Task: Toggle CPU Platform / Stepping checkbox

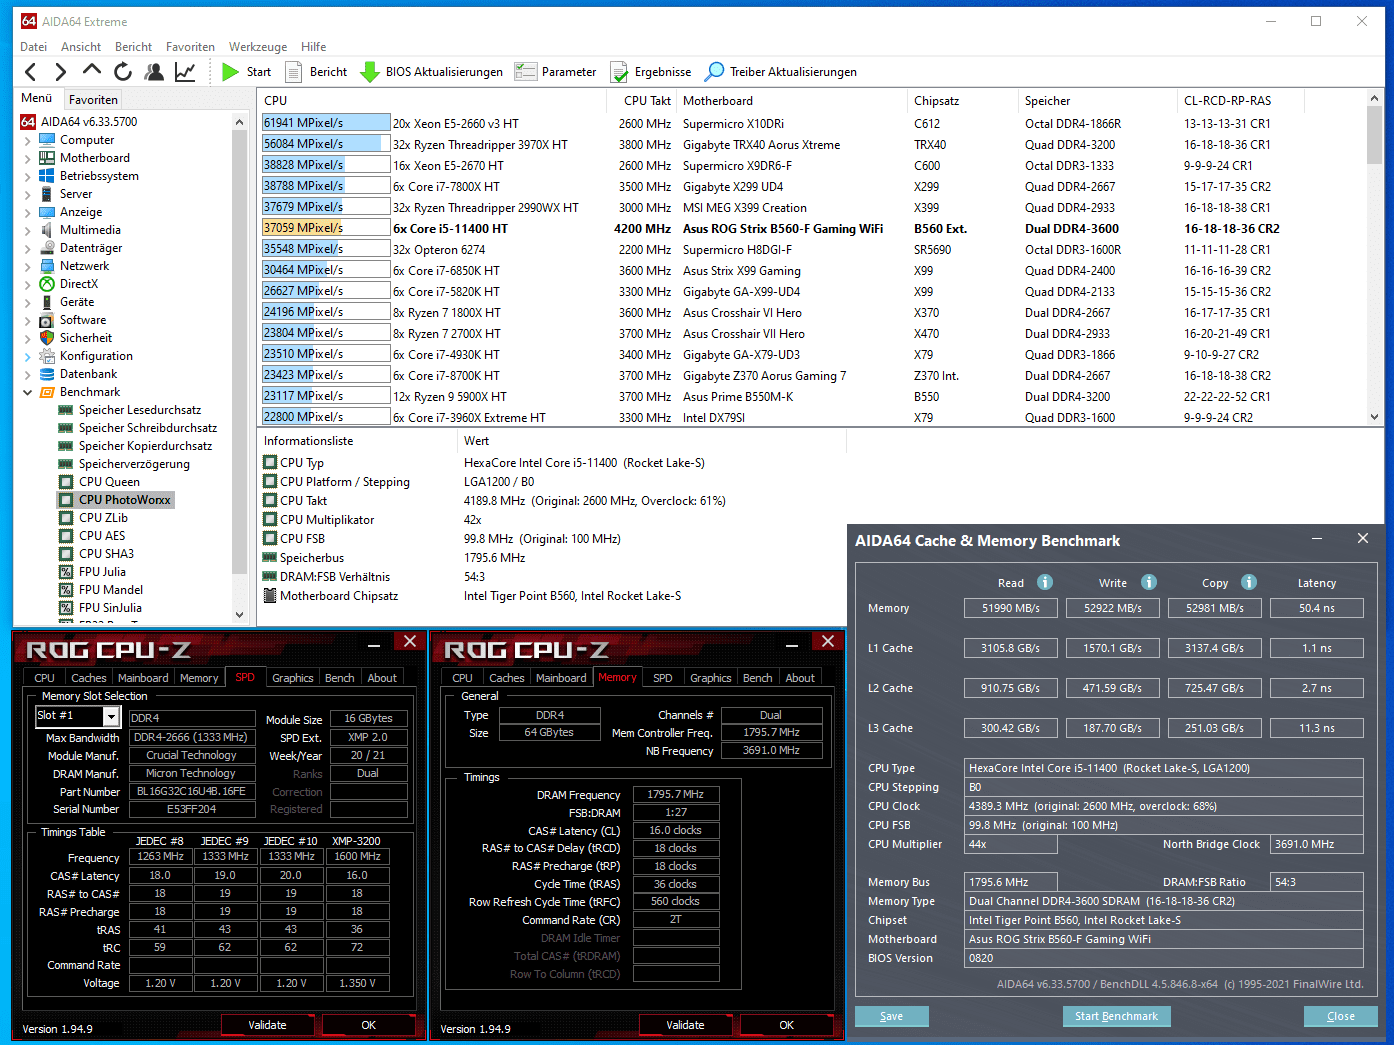Action: (270, 482)
